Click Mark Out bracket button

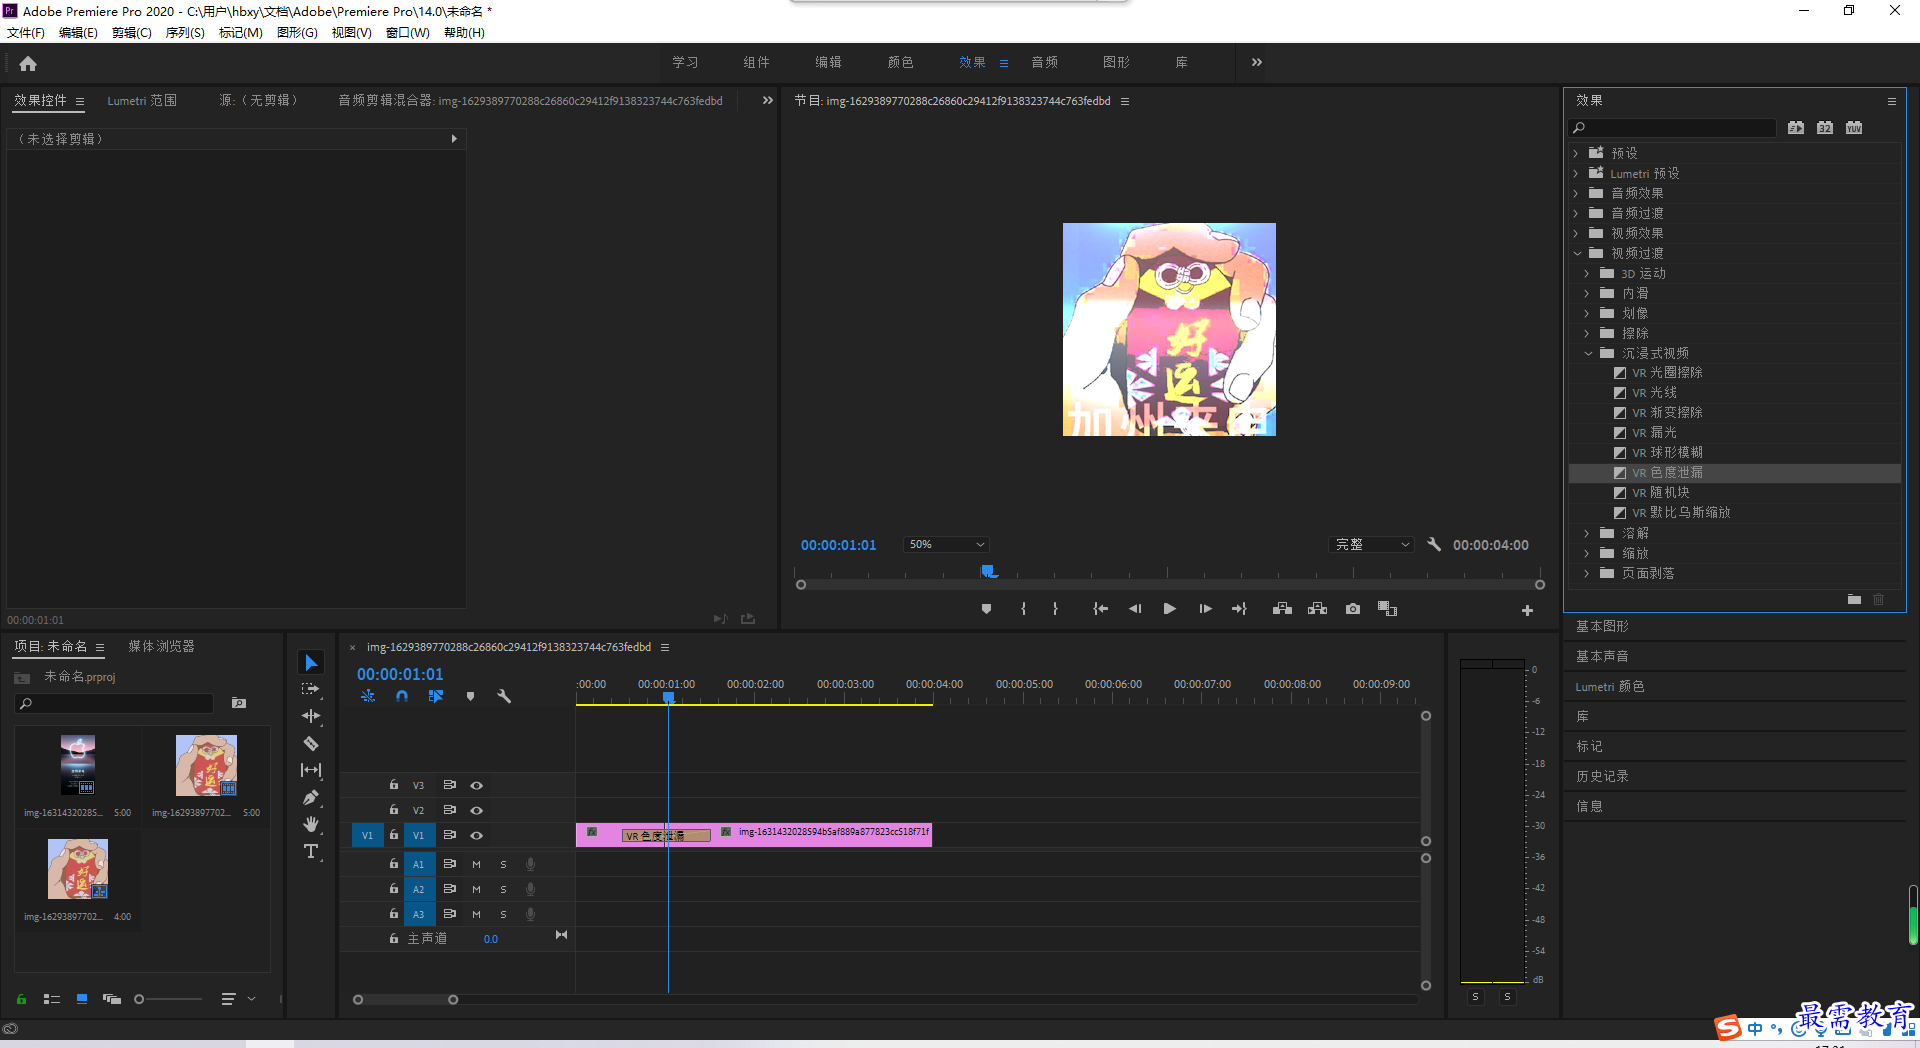coord(1055,609)
